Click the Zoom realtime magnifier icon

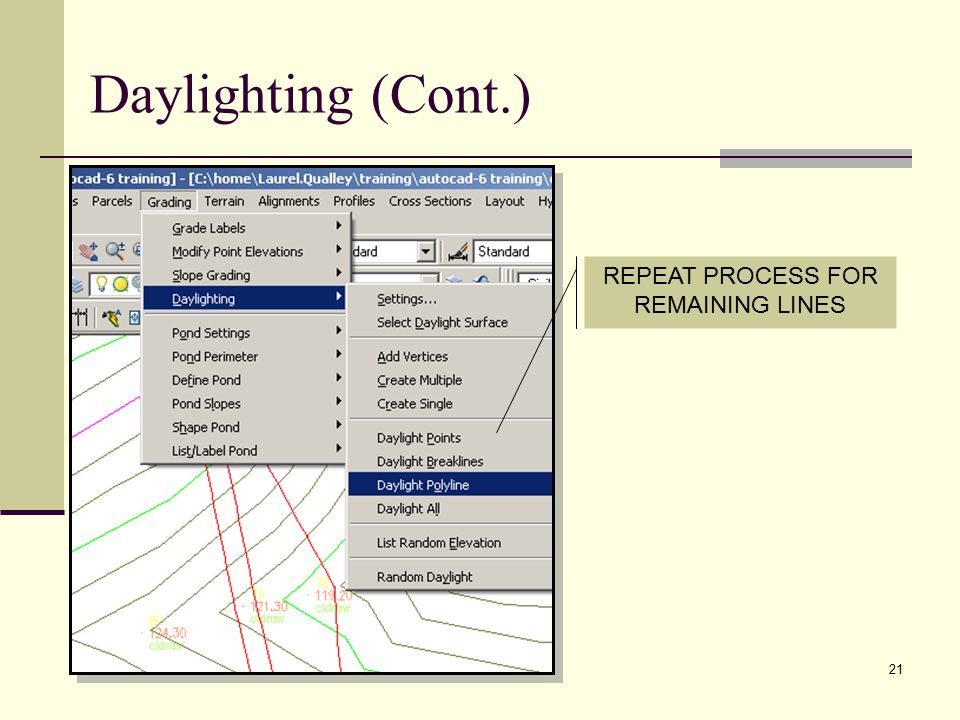pos(115,250)
